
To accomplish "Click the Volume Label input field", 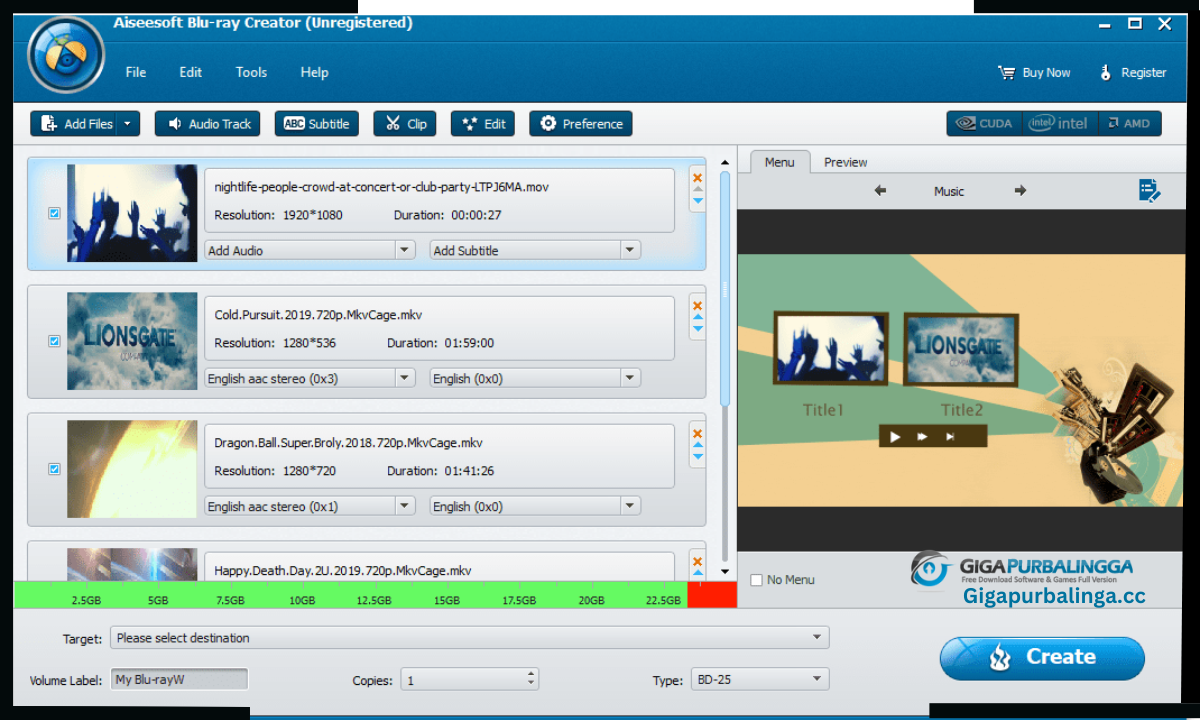I will pyautogui.click(x=179, y=680).
